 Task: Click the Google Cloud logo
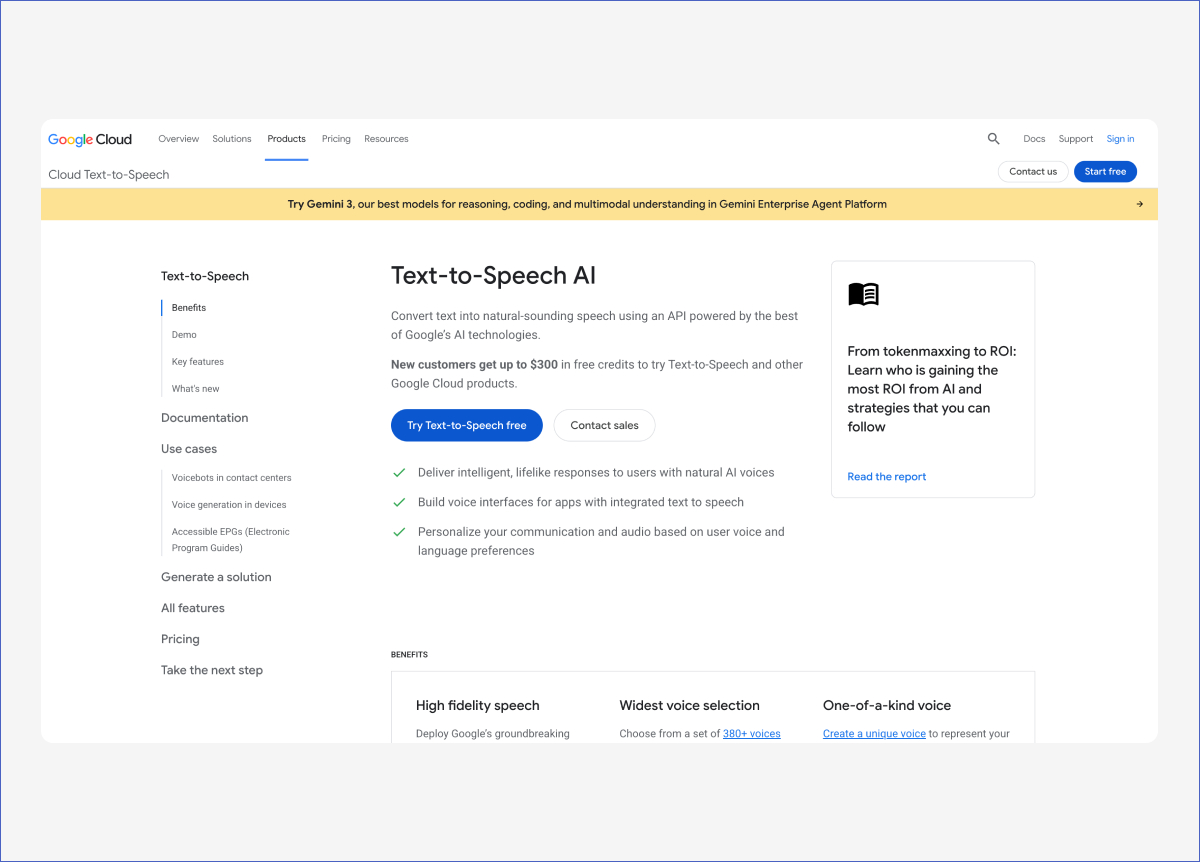tap(90, 139)
